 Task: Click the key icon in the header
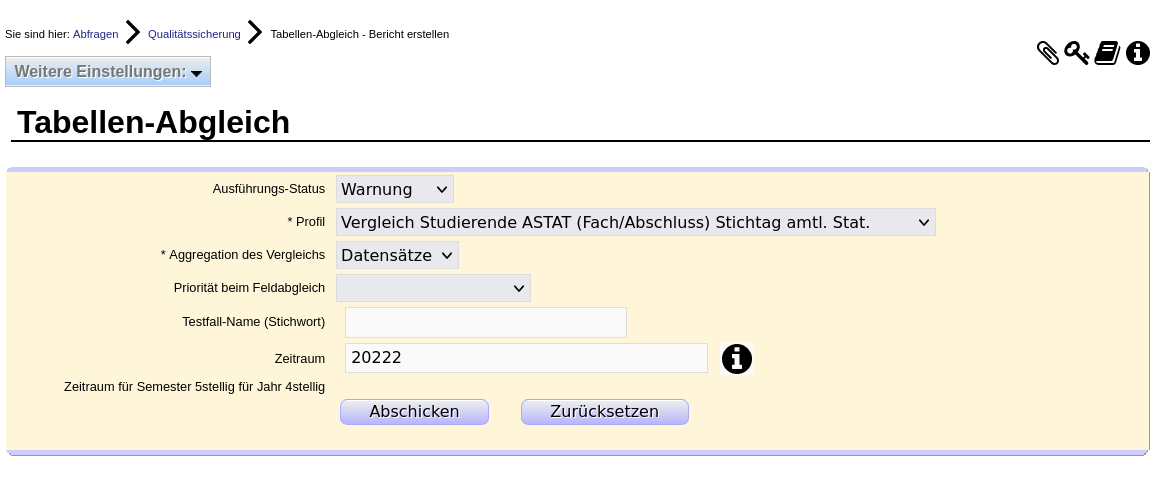[1076, 53]
